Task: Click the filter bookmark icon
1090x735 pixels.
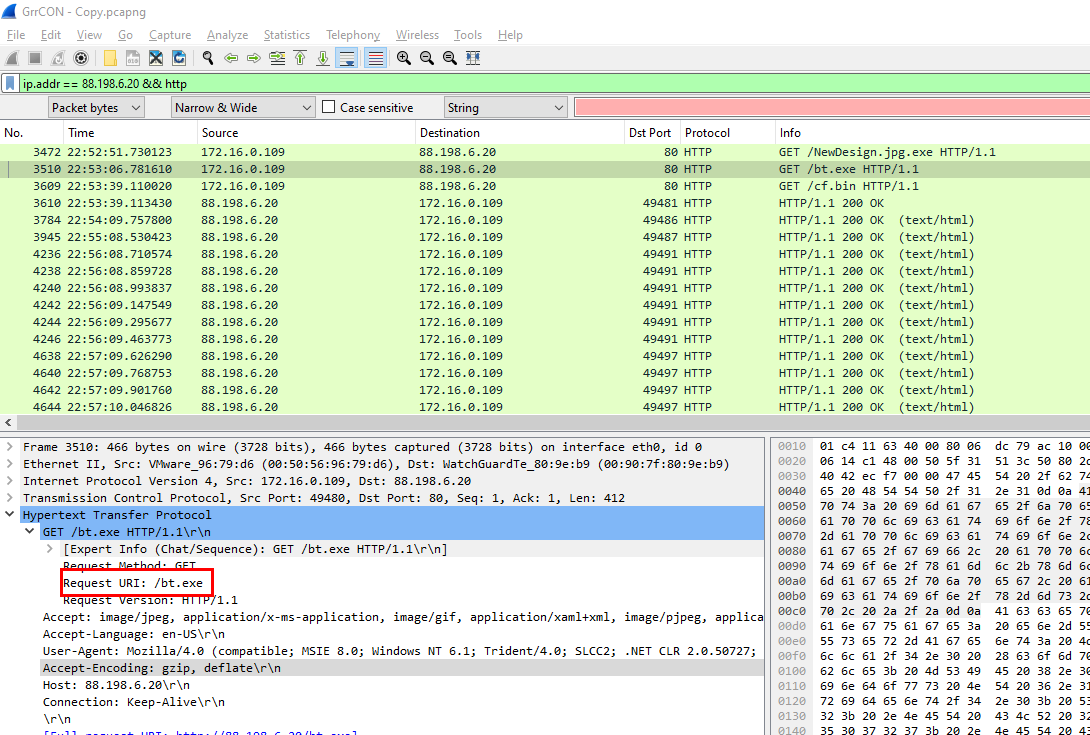Action: (x=10, y=84)
